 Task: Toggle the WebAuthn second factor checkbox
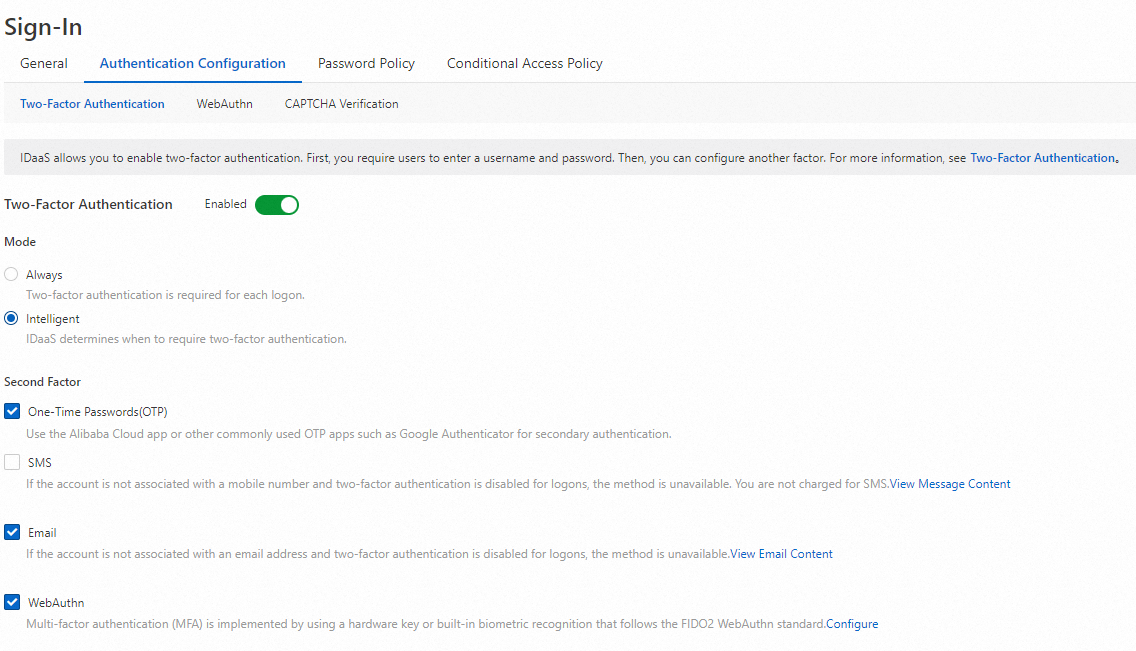12,603
